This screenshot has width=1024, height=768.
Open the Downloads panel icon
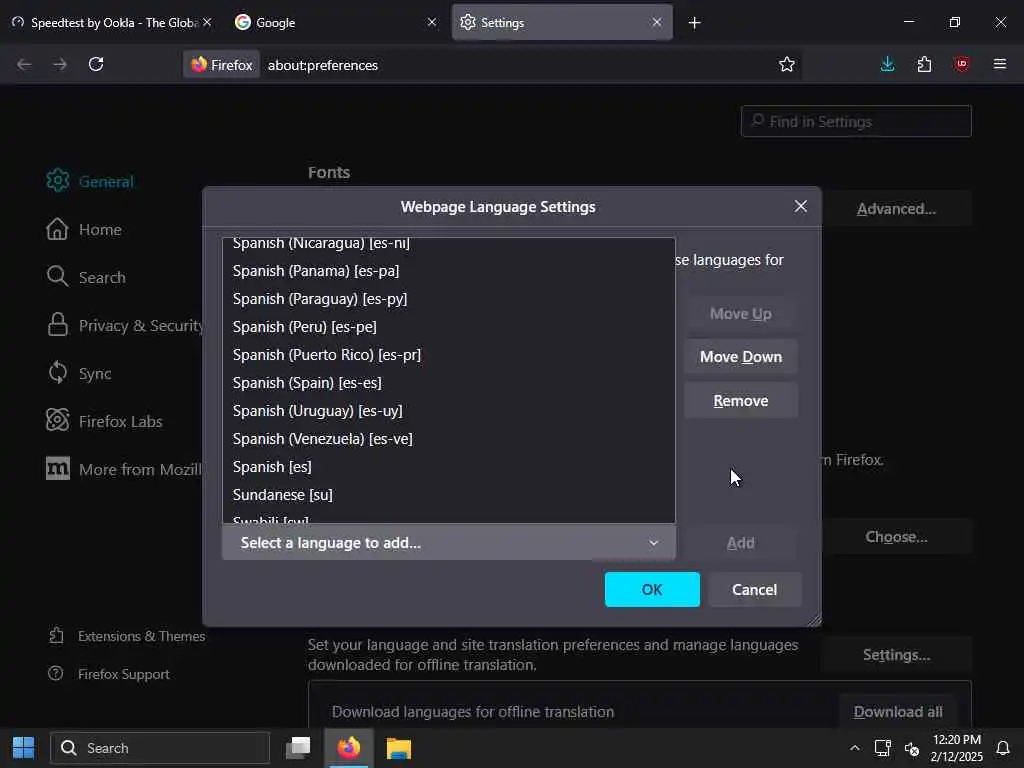pyautogui.click(x=888, y=64)
